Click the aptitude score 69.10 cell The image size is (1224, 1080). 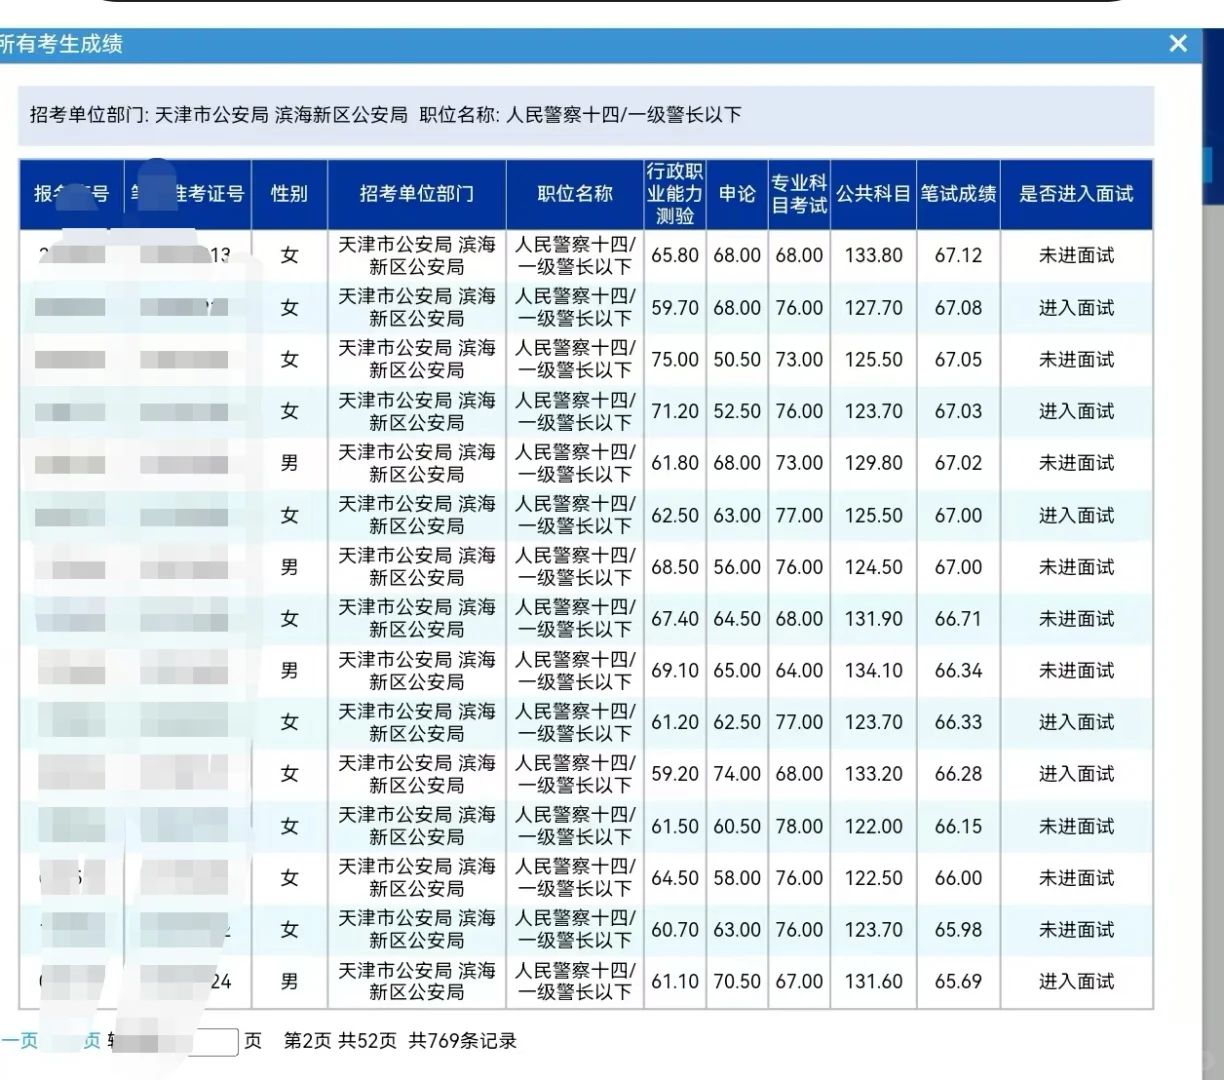pyautogui.click(x=675, y=671)
